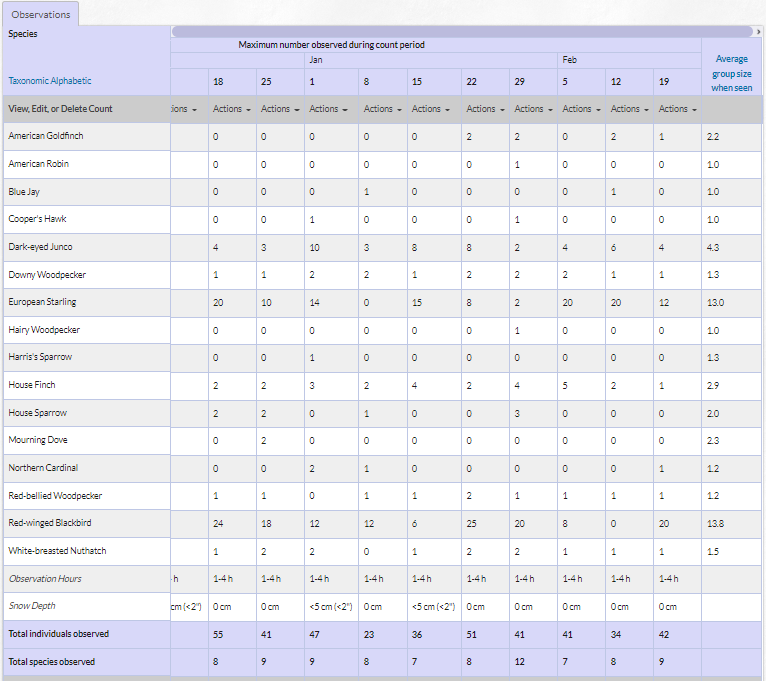Click European Starling count 15 on Jan 15
766x681 pixels.
pyautogui.click(x=416, y=303)
